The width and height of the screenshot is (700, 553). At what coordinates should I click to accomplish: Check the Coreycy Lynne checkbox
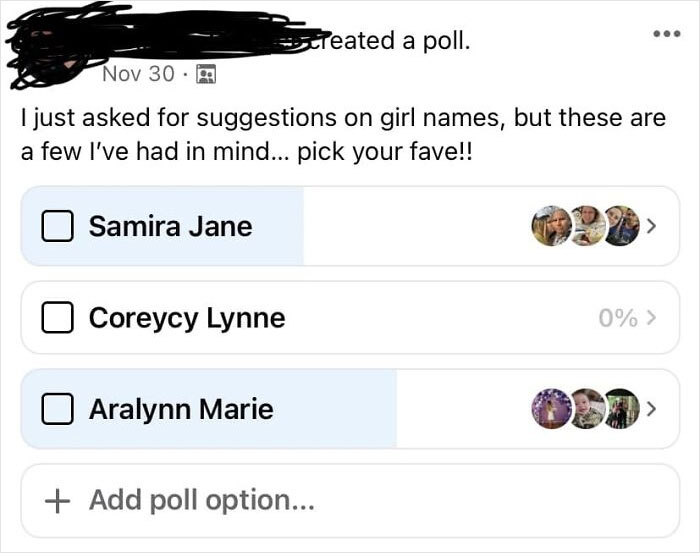pos(57,318)
